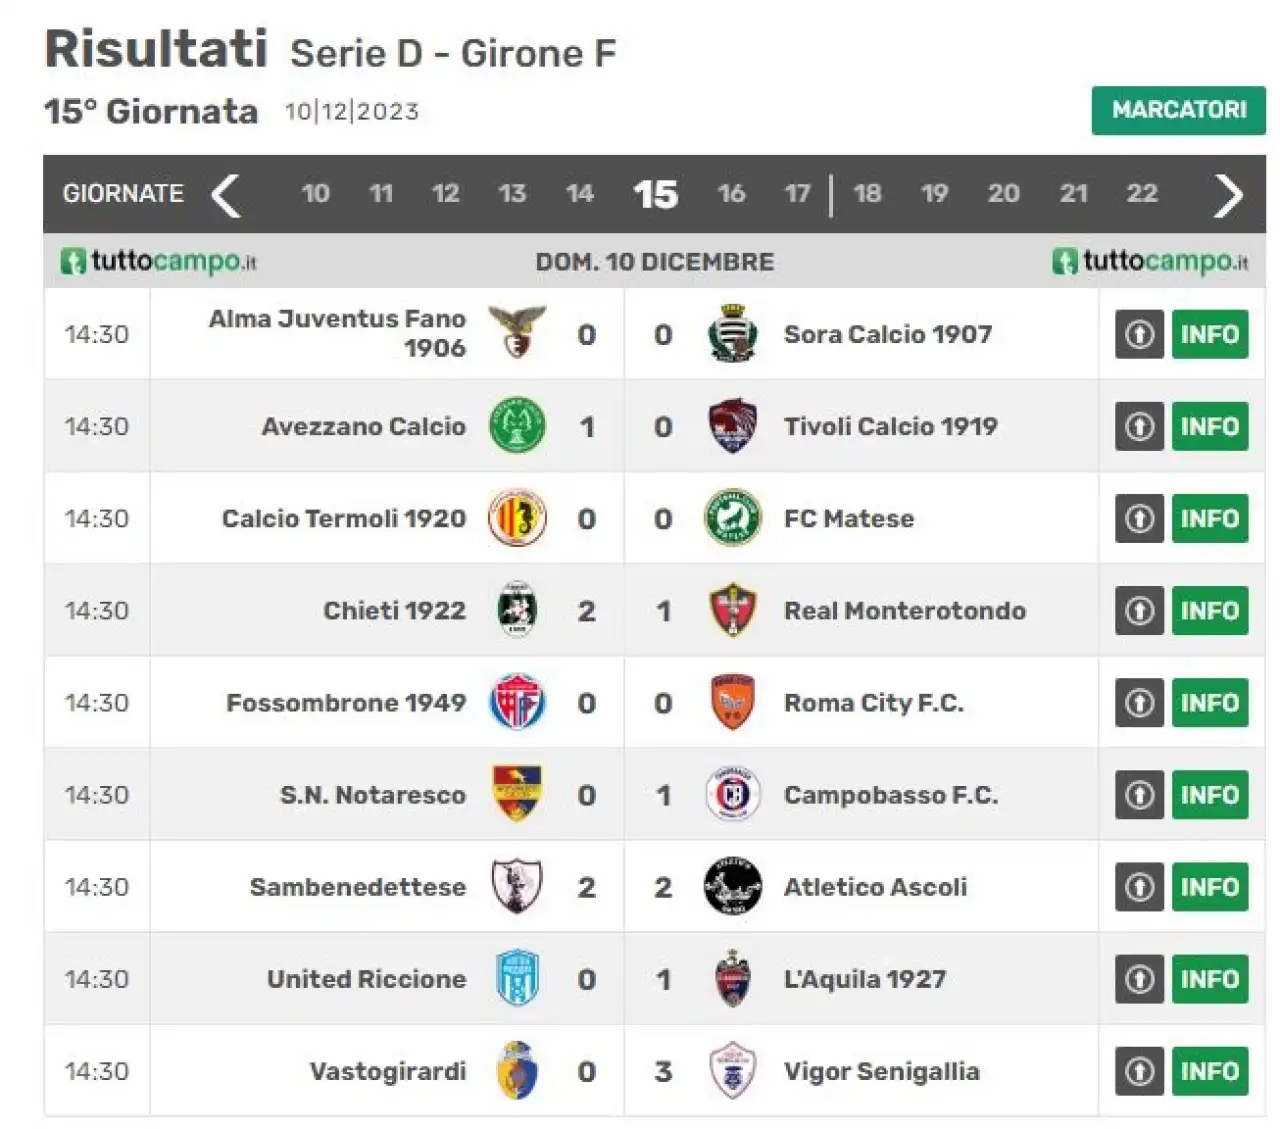This screenshot has width=1280, height=1129.
Task: Click the Sora Calcio 1907 crest
Action: tap(732, 333)
